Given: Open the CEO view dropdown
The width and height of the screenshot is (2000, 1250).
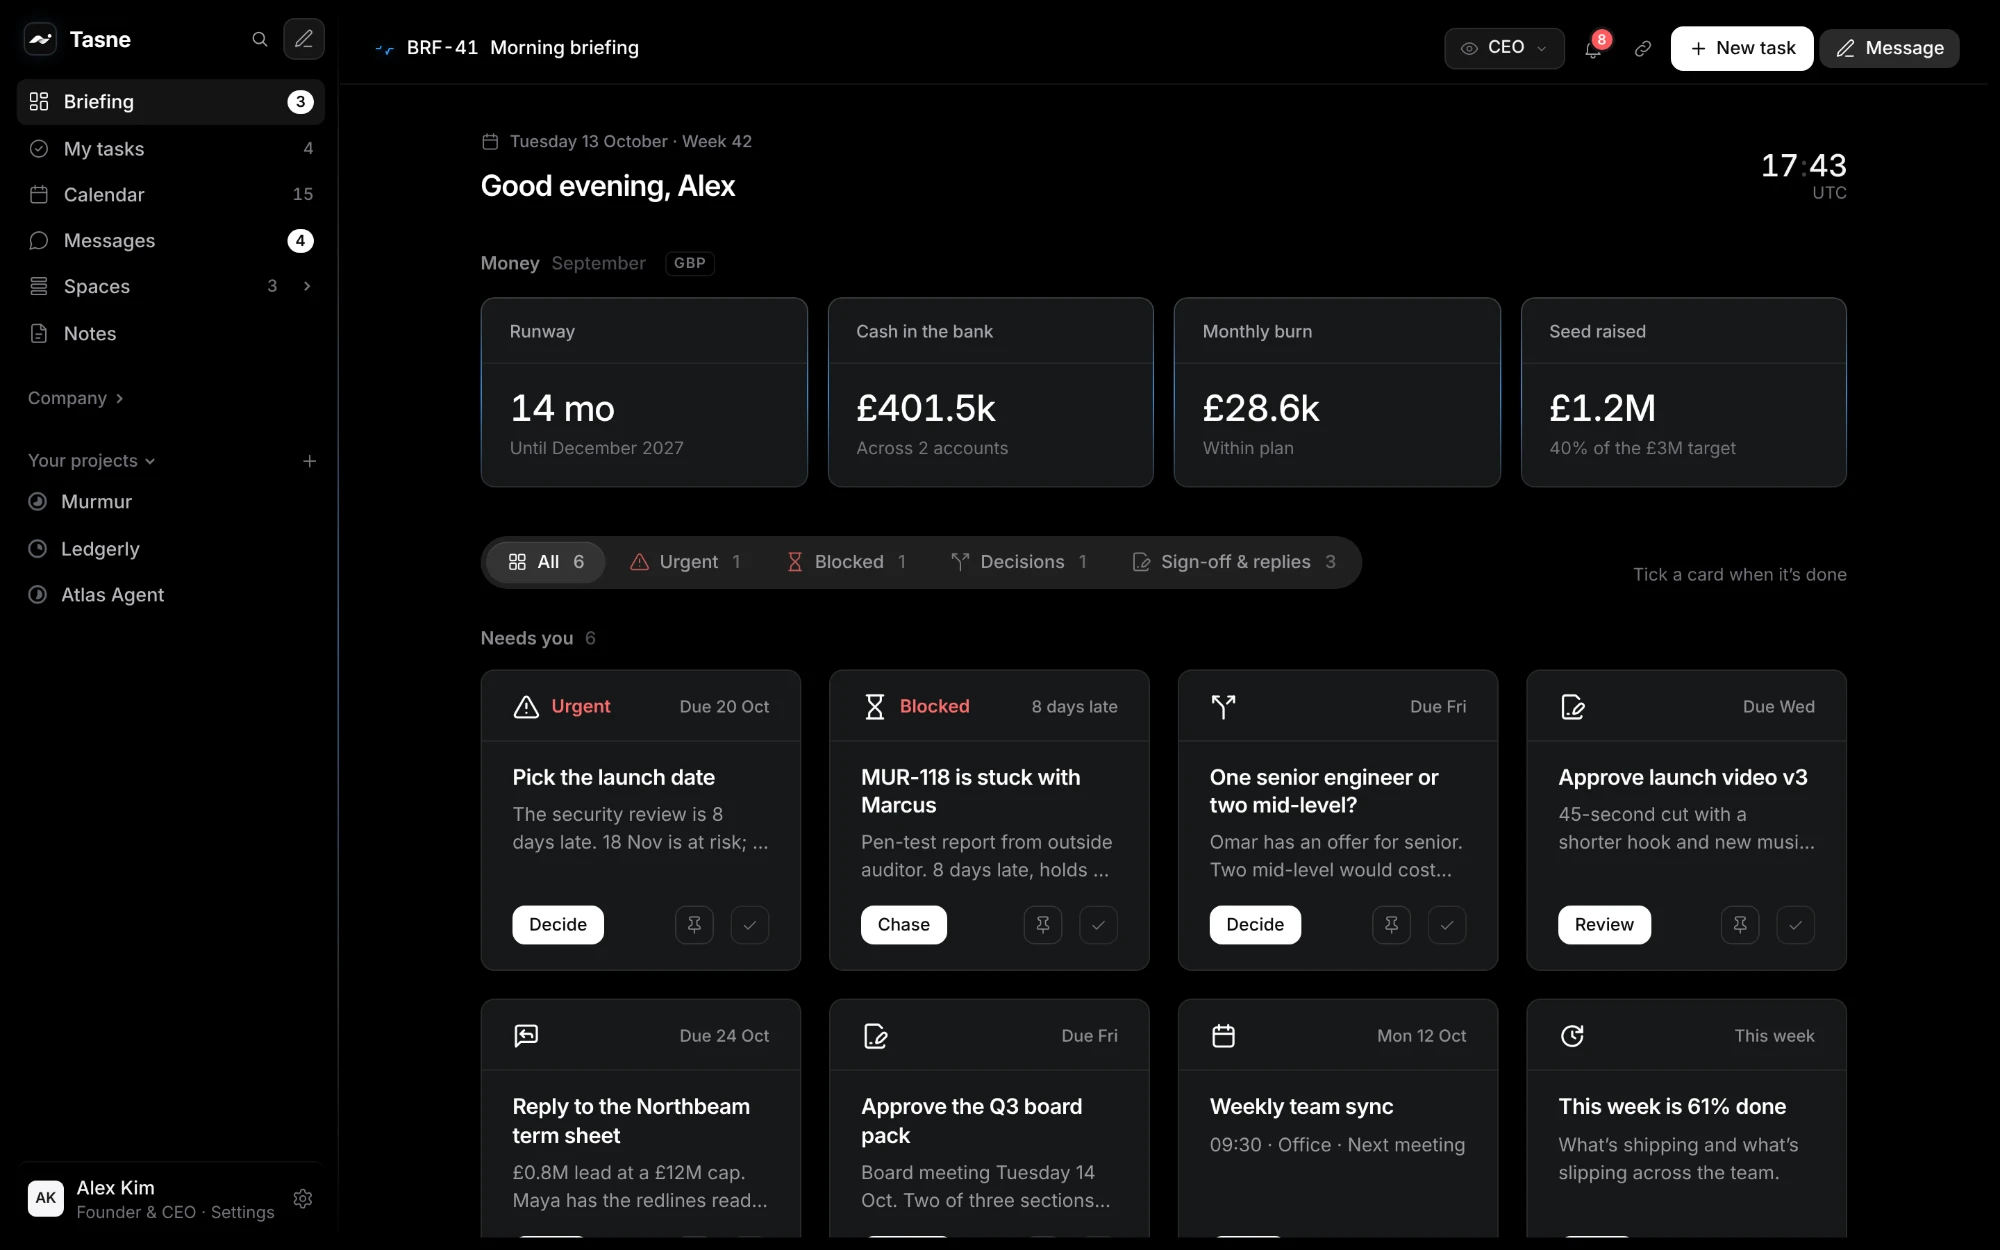Looking at the screenshot, I should (1504, 48).
